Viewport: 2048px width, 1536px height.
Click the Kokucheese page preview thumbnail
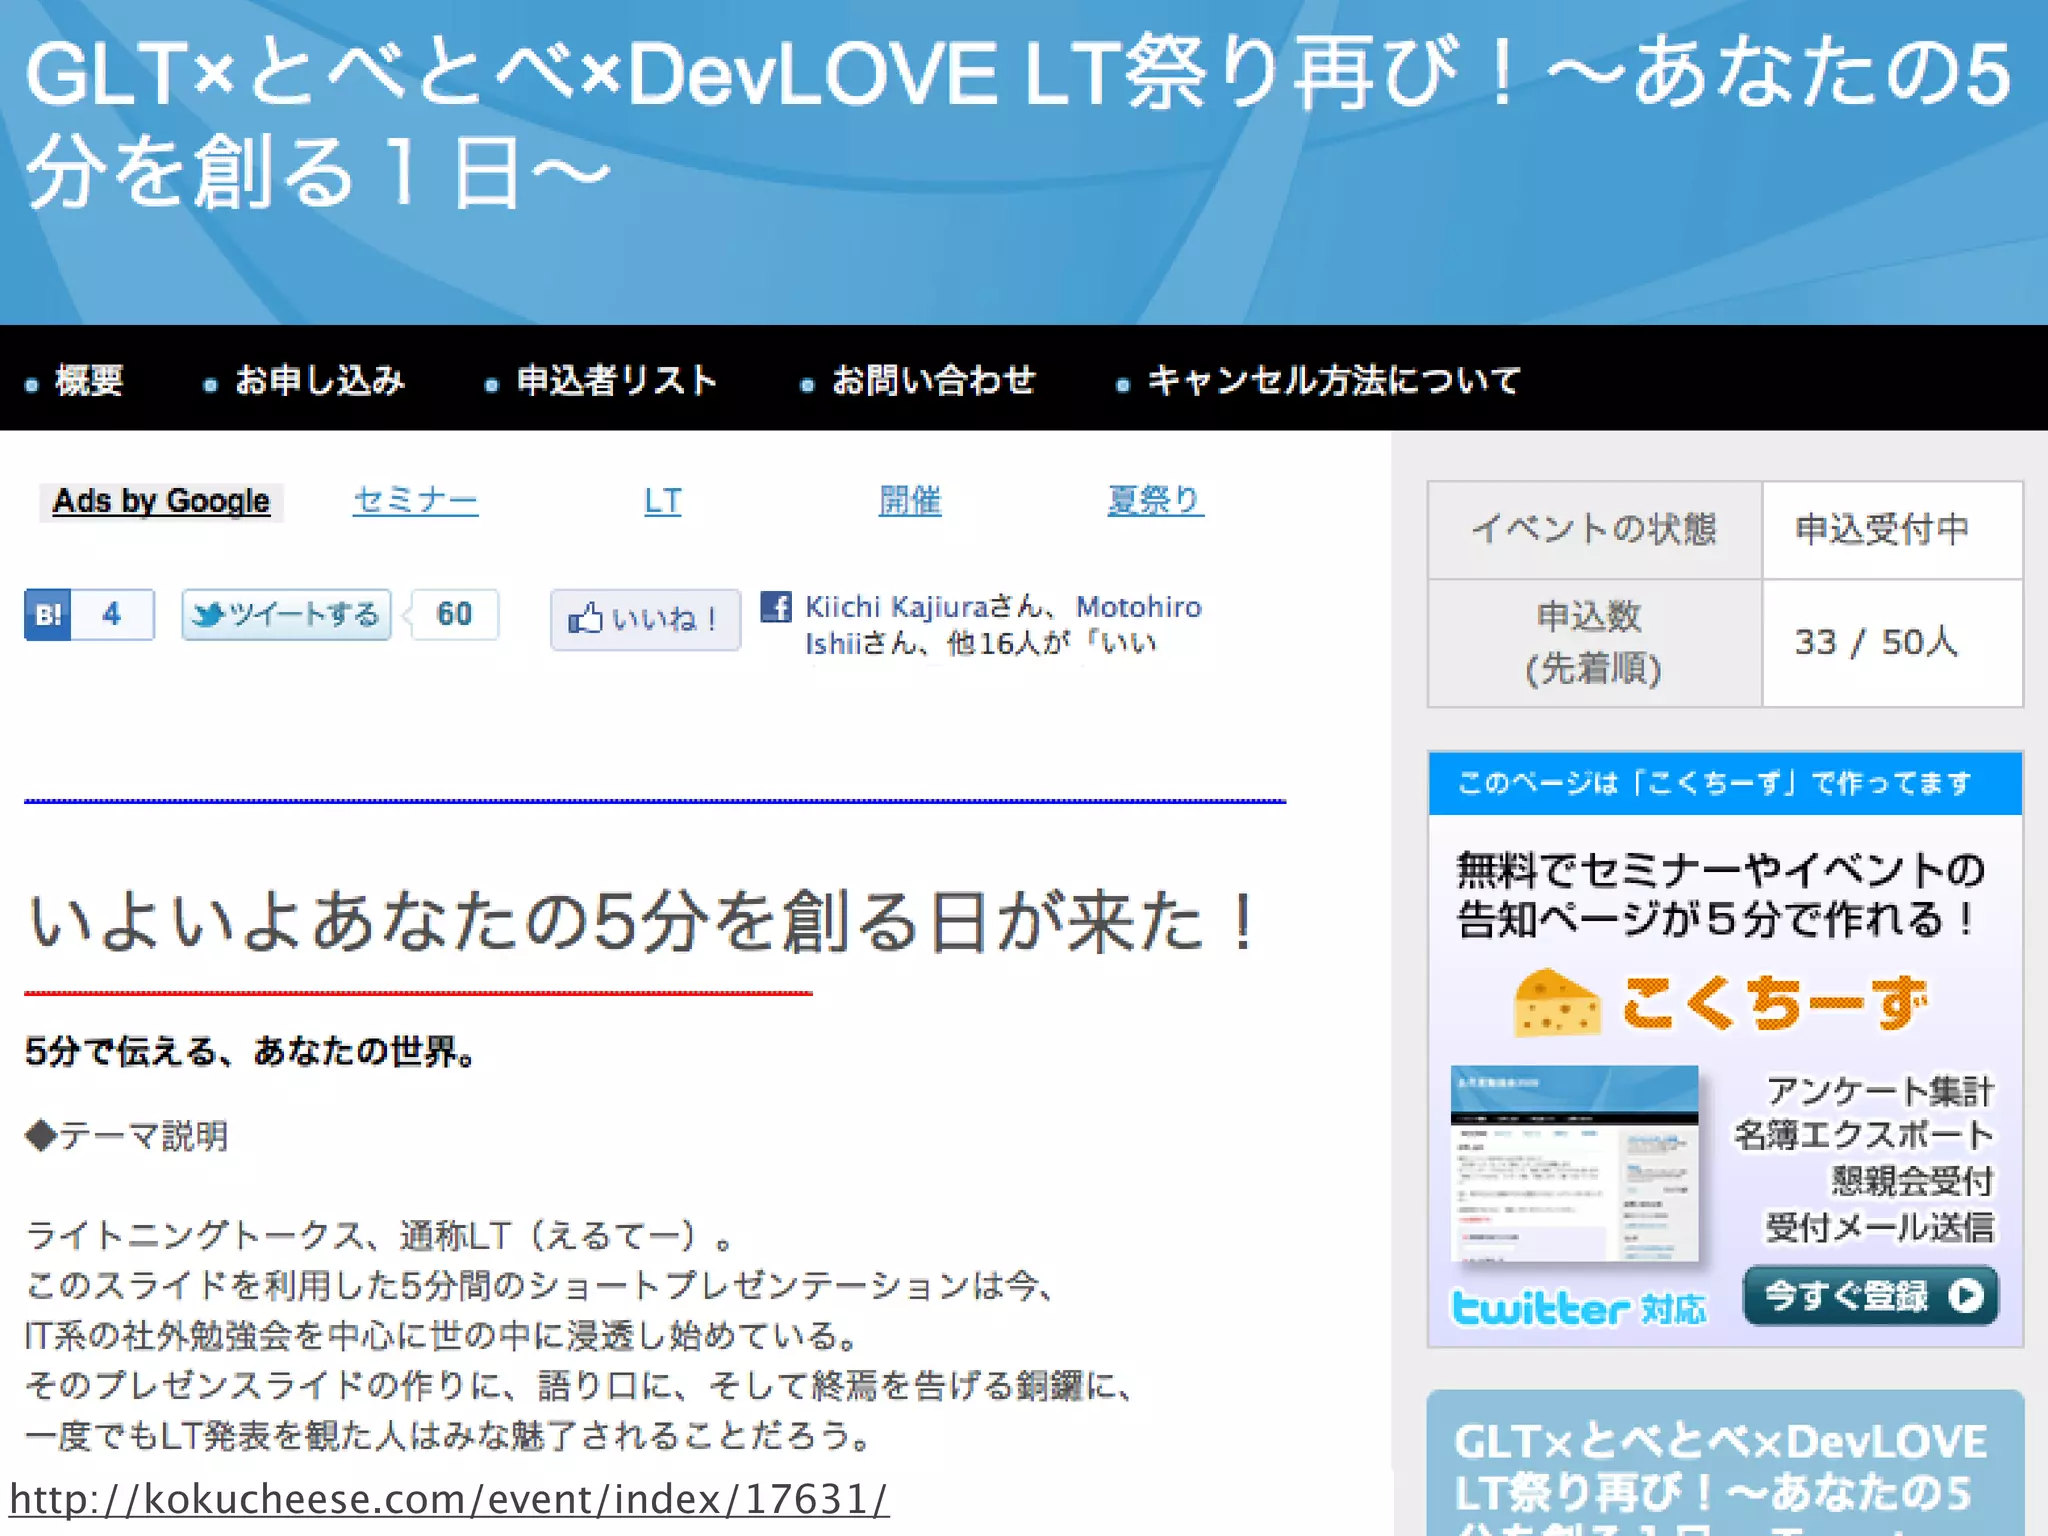coord(1574,1163)
